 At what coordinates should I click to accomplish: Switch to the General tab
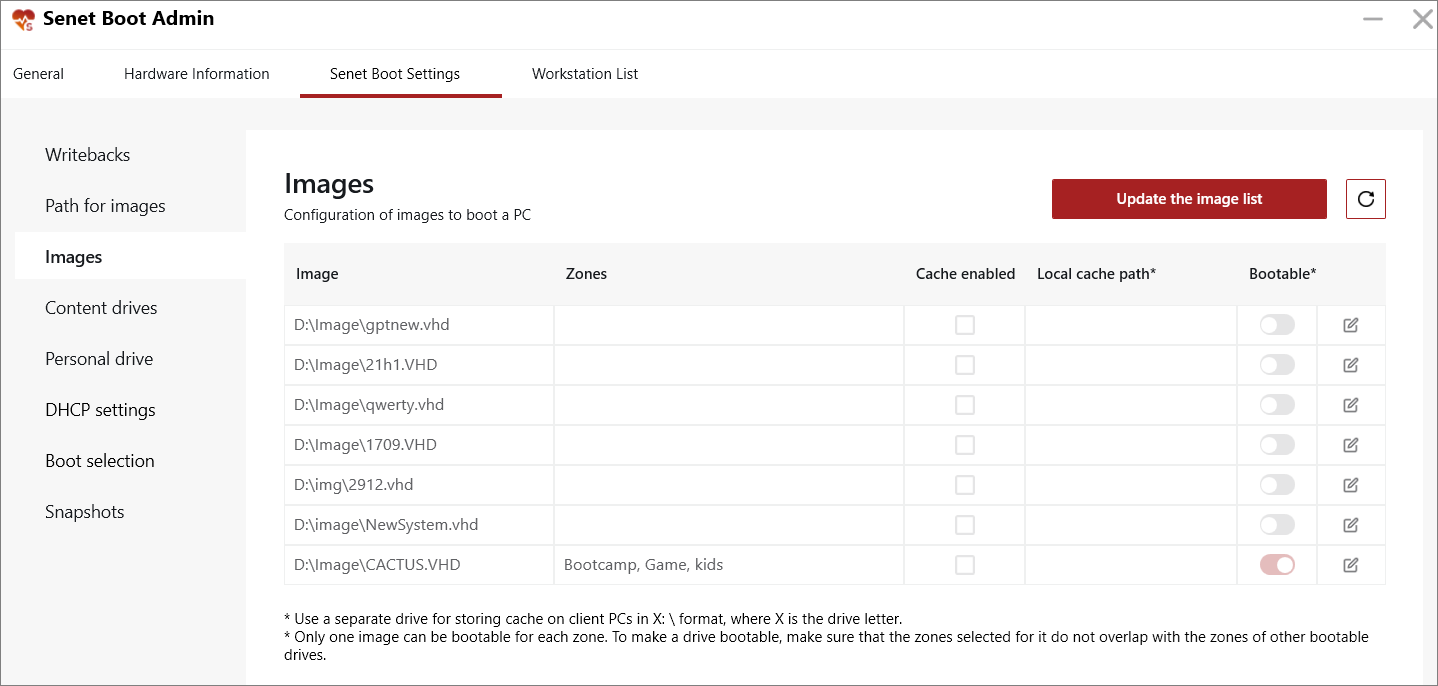click(x=39, y=74)
